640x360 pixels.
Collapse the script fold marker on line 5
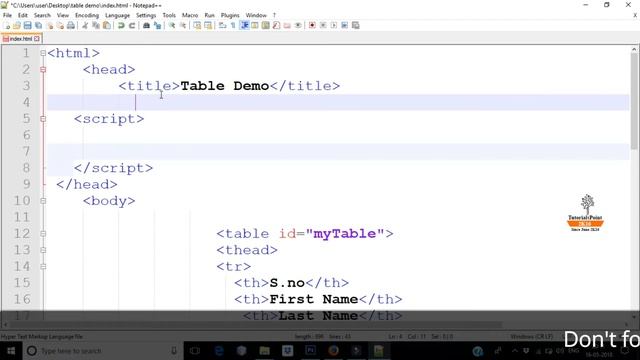pos(43,119)
